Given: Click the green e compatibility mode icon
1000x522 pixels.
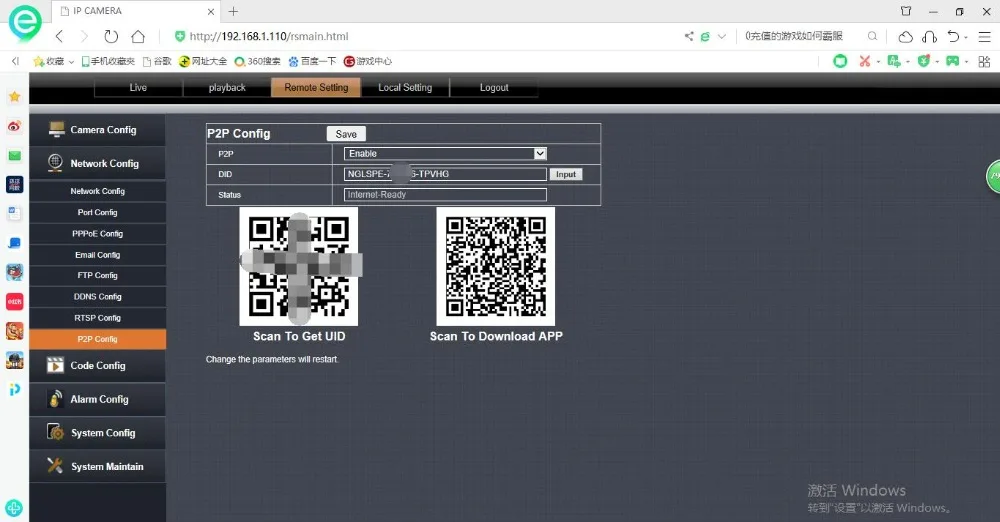Looking at the screenshot, I should [705, 36].
